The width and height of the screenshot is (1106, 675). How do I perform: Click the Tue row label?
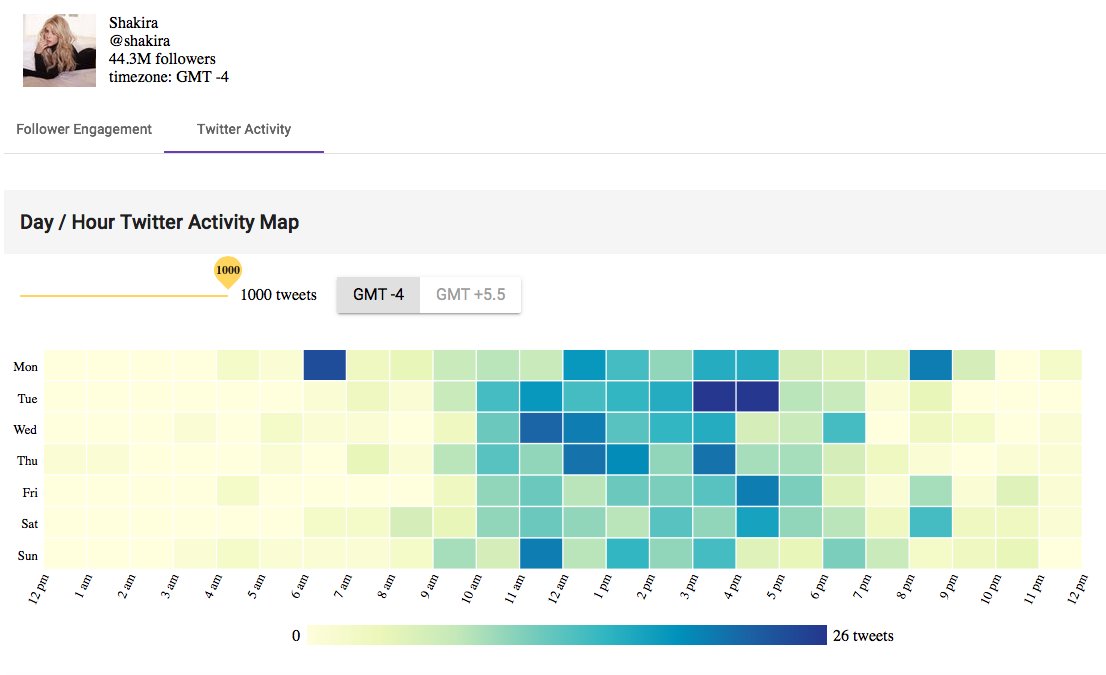point(27,399)
